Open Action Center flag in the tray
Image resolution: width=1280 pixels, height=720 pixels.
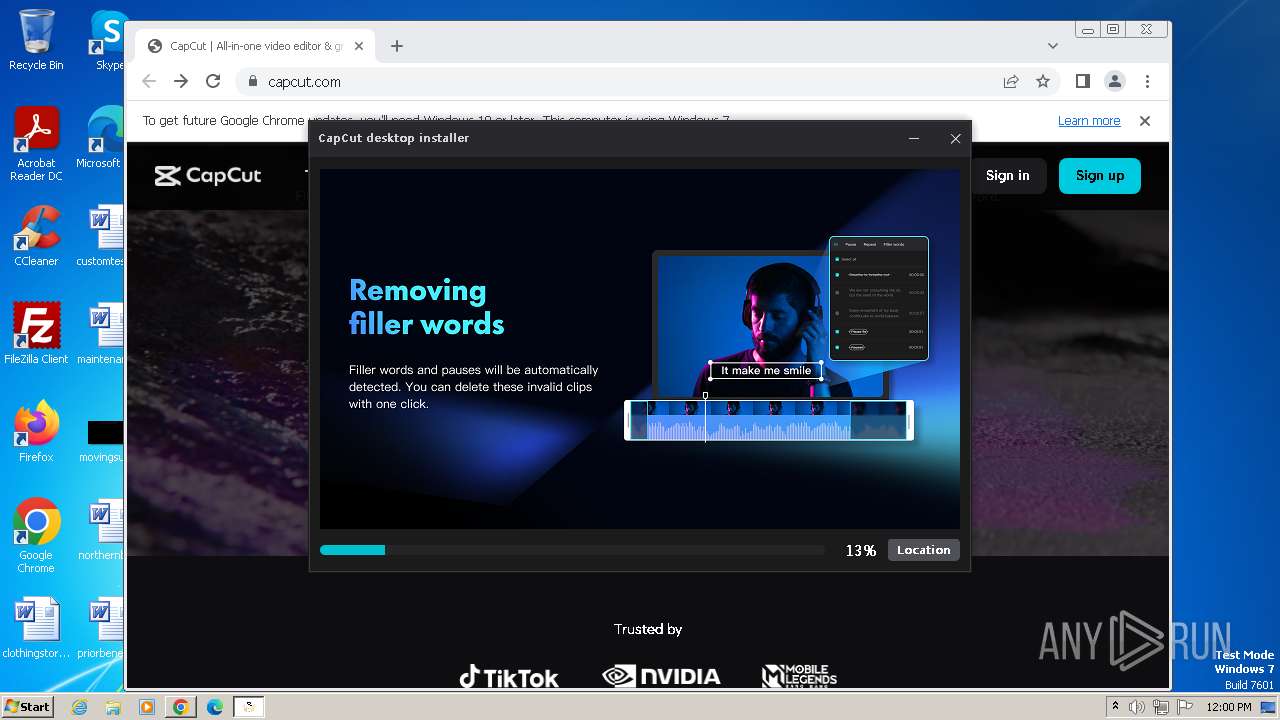(1185, 707)
